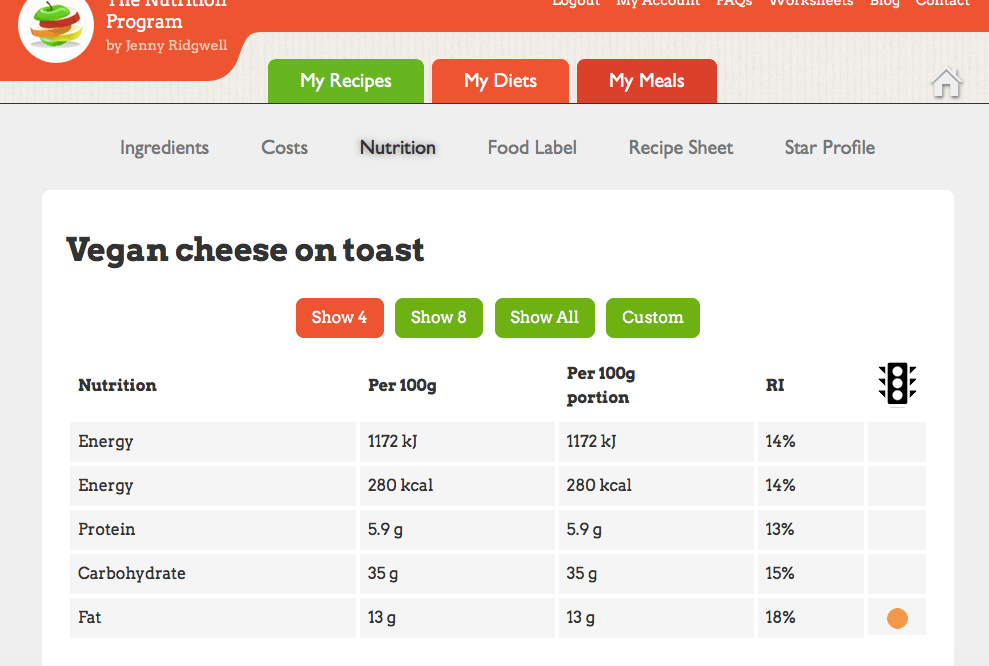Show the Recipe Sheet page
Viewport: 989px width, 666px height.
click(681, 147)
